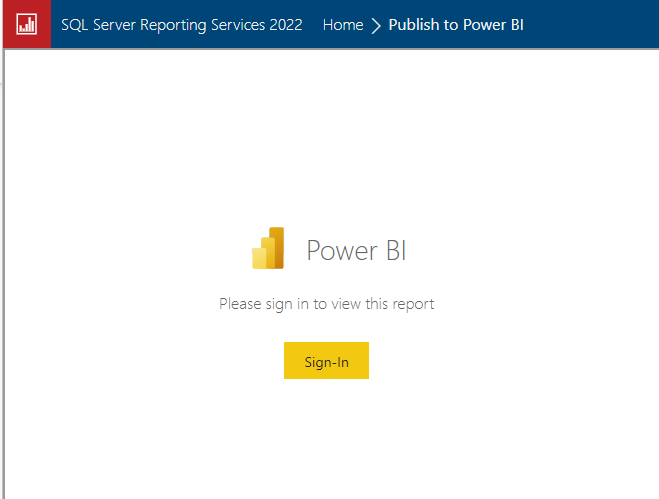Open the SQL Server Reporting Services 2022 title
The image size is (659, 499).
pyautogui.click(x=182, y=25)
